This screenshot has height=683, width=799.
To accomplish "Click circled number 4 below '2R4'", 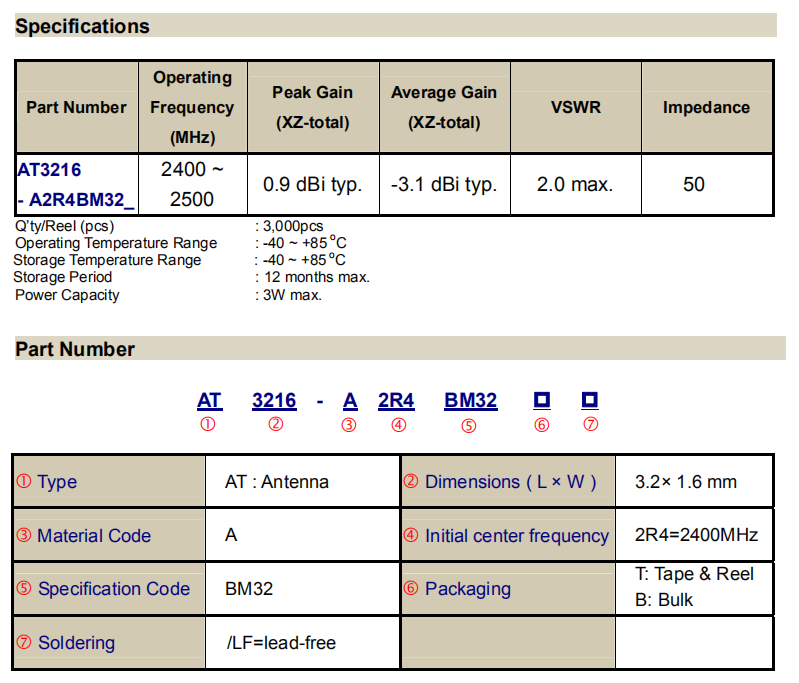I will 399,425.
